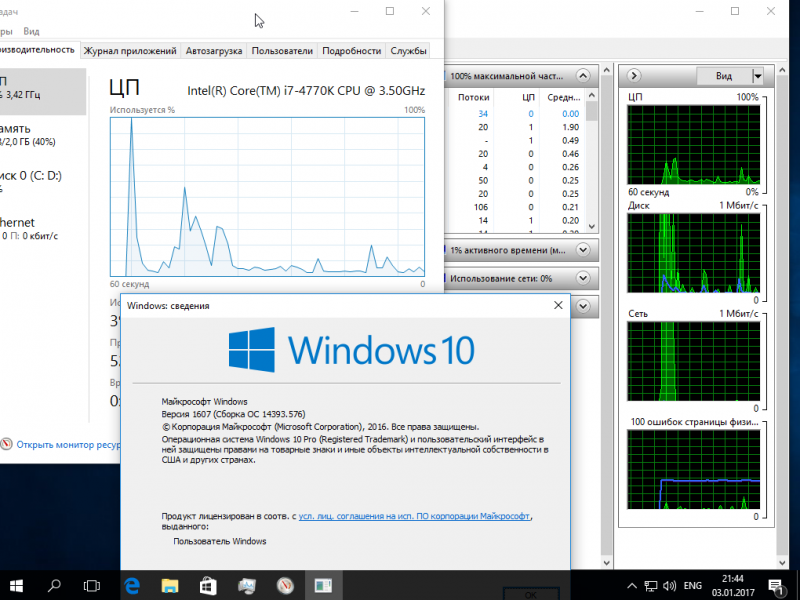Click the Диск graph in Resource Monitor
Screen dimensions: 800x600
pyautogui.click(x=693, y=253)
